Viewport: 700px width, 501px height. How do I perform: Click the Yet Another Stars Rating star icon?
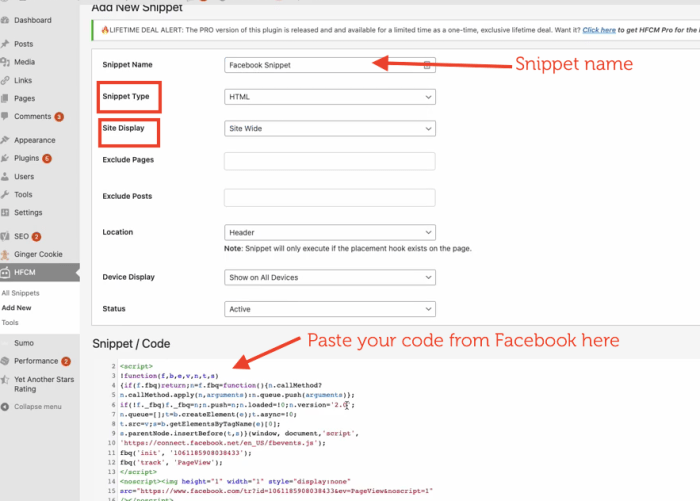5,380
